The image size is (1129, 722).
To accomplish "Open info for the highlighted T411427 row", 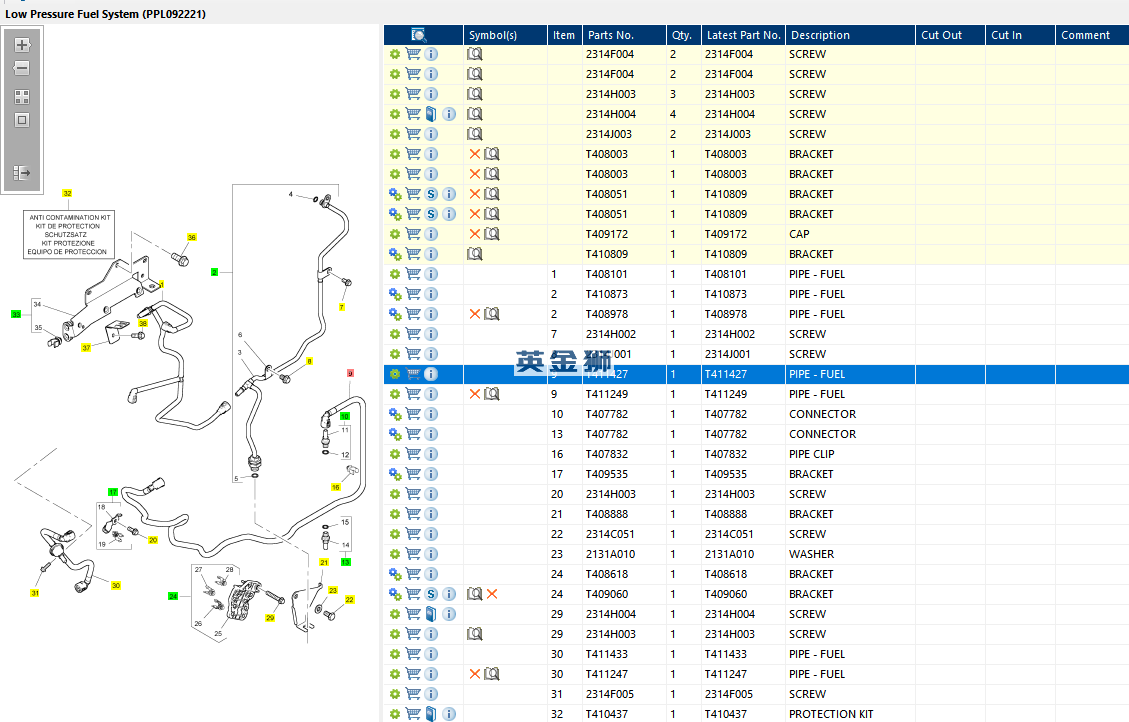I will click(431, 374).
